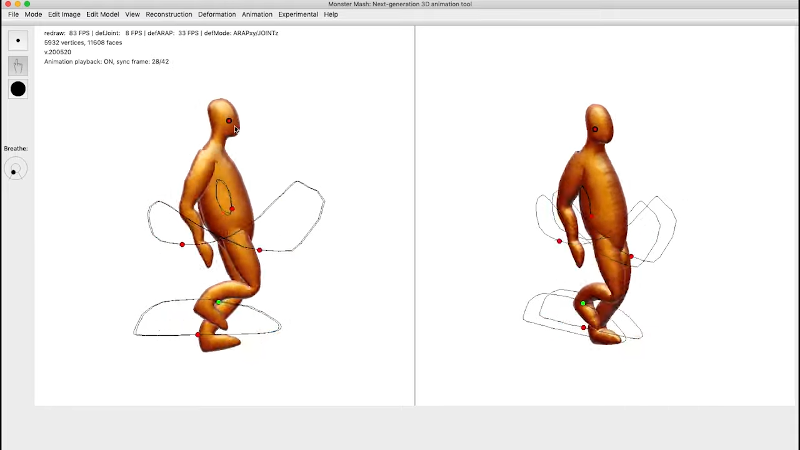The image size is (800, 450).
Task: Click head control point on right model
Action: pyautogui.click(x=595, y=129)
